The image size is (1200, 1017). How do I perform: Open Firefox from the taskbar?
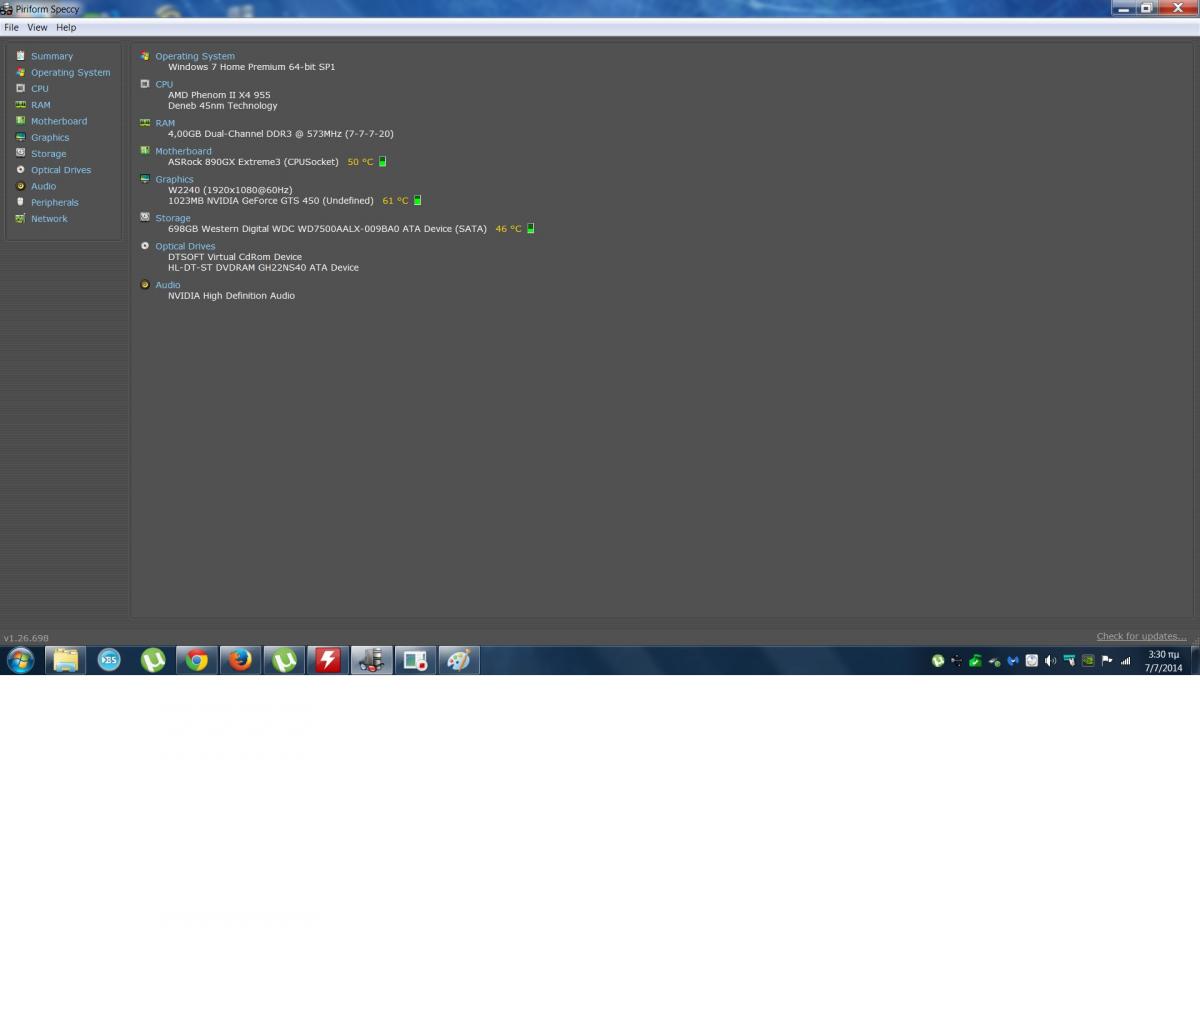[x=240, y=660]
